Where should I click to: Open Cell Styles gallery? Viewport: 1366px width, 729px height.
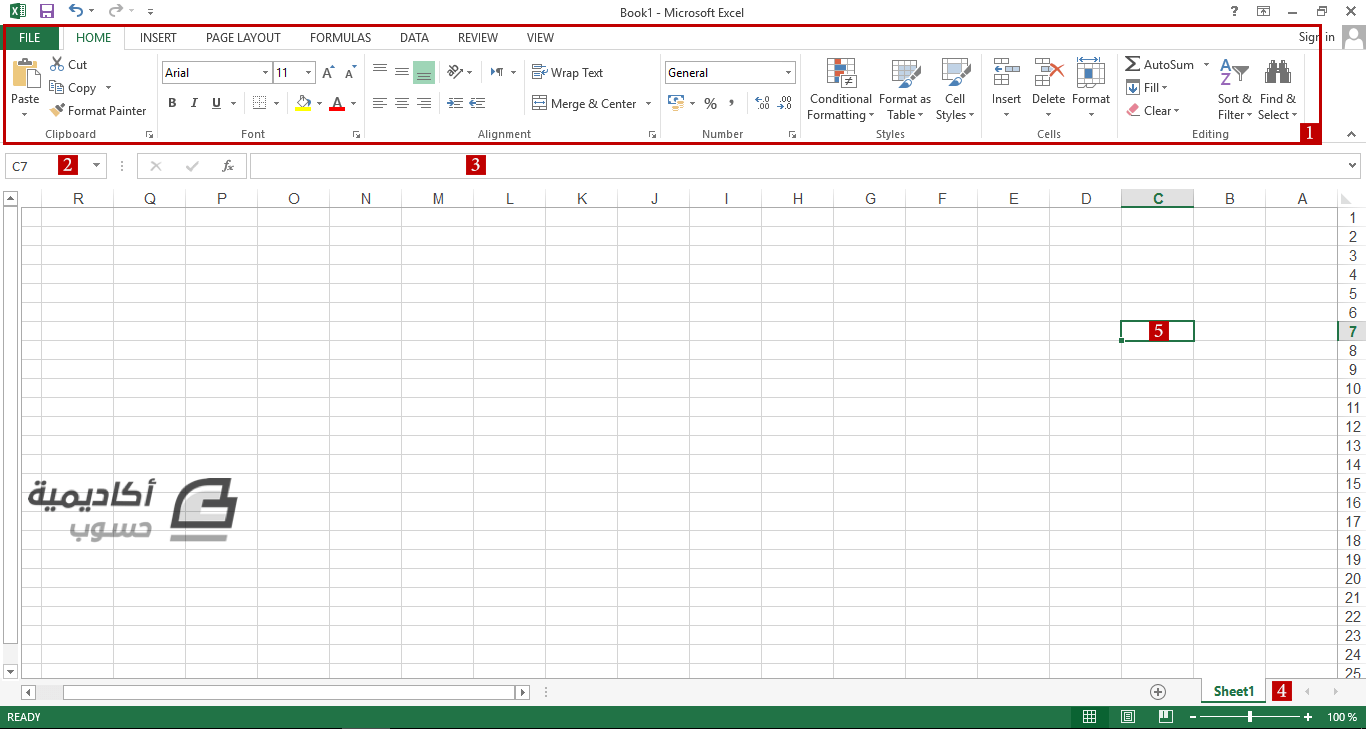955,89
